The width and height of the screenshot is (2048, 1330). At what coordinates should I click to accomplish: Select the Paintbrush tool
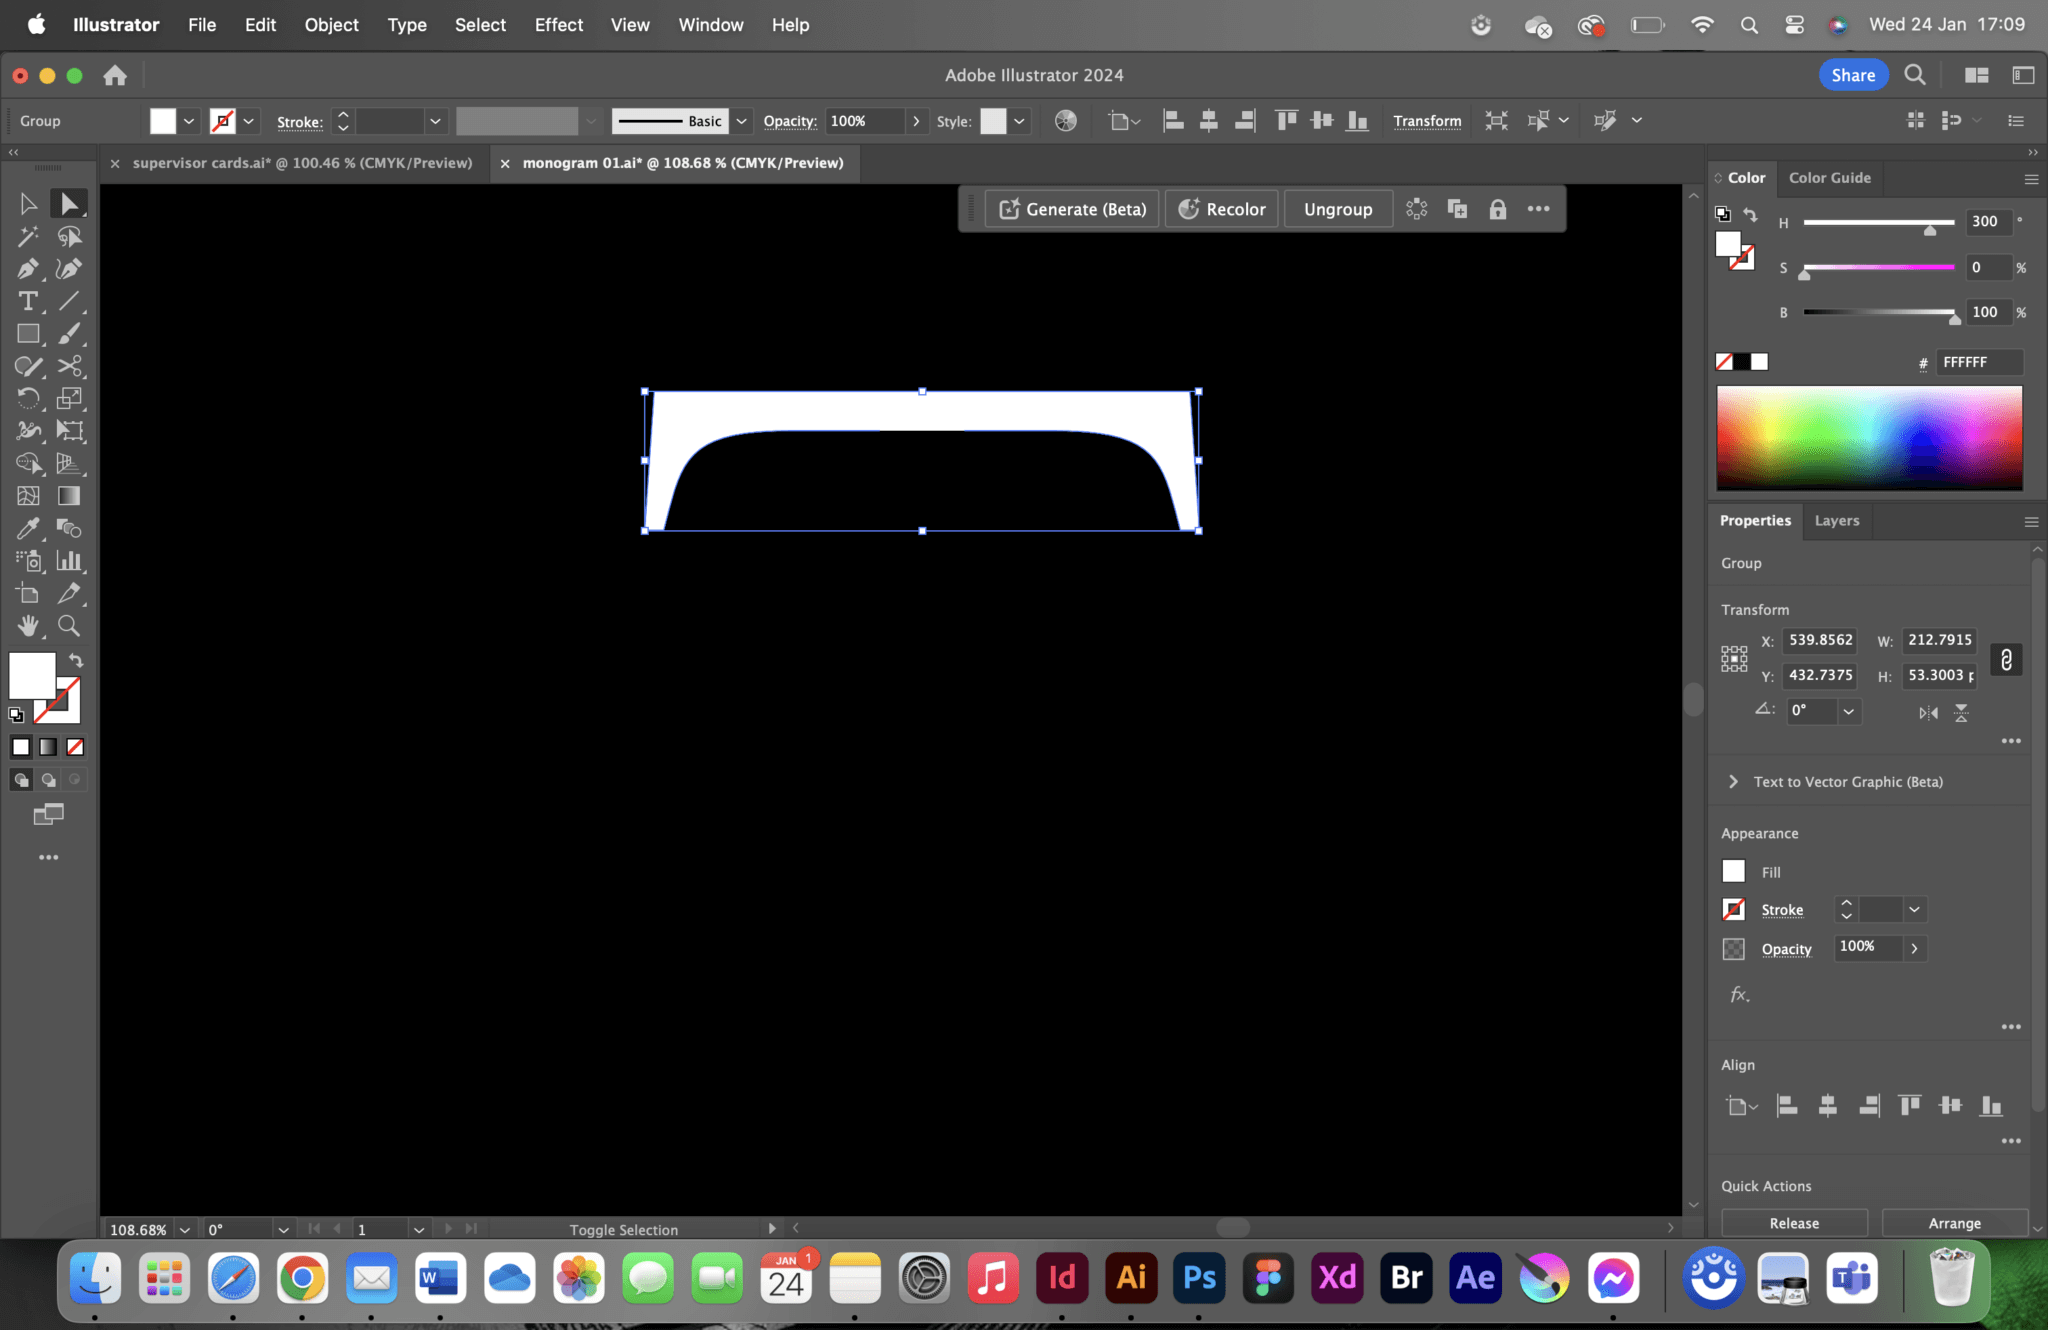tap(70, 334)
